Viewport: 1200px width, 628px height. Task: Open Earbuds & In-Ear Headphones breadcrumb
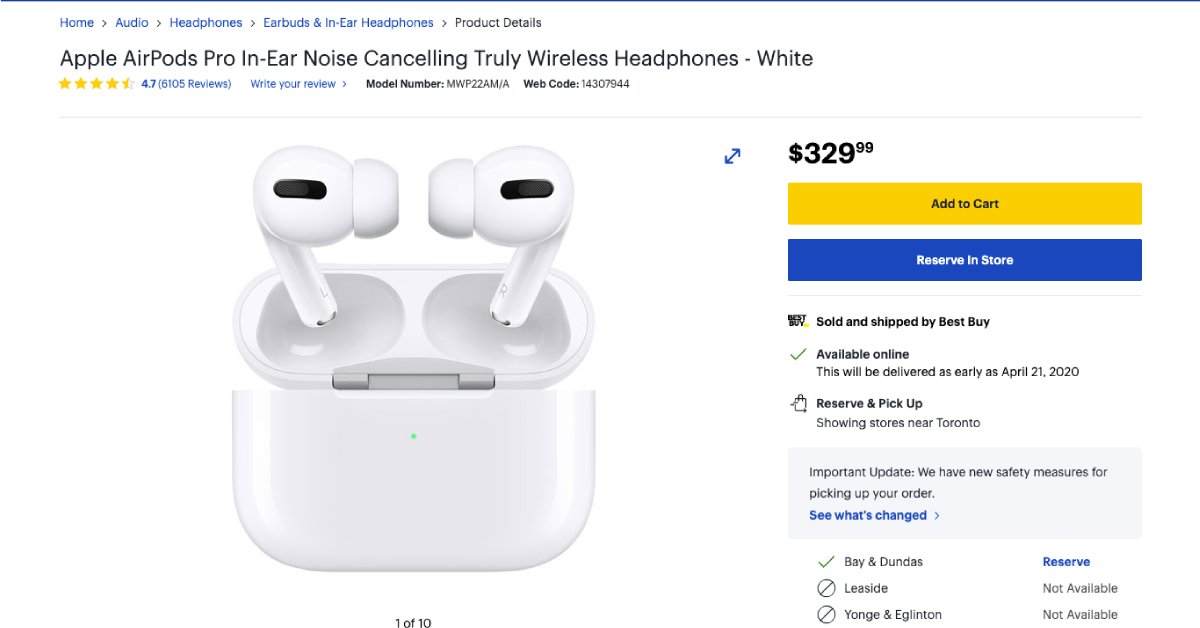click(348, 22)
